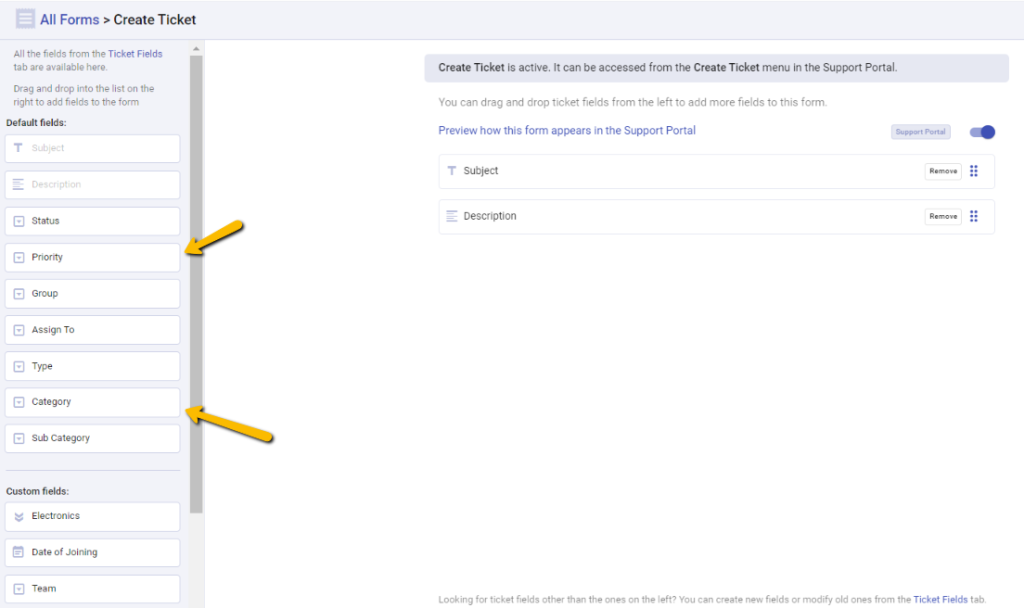Select the Assign To field in the sidebar
The height and width of the screenshot is (608, 1024).
coord(92,329)
